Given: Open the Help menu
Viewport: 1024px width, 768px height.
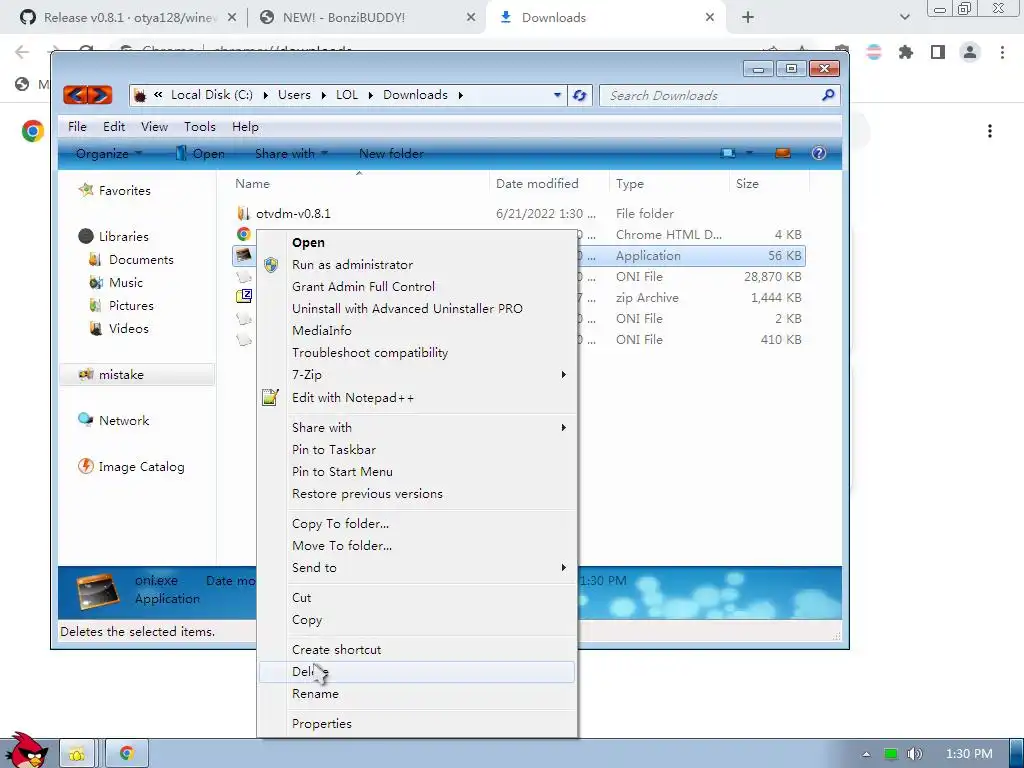Looking at the screenshot, I should [x=245, y=127].
